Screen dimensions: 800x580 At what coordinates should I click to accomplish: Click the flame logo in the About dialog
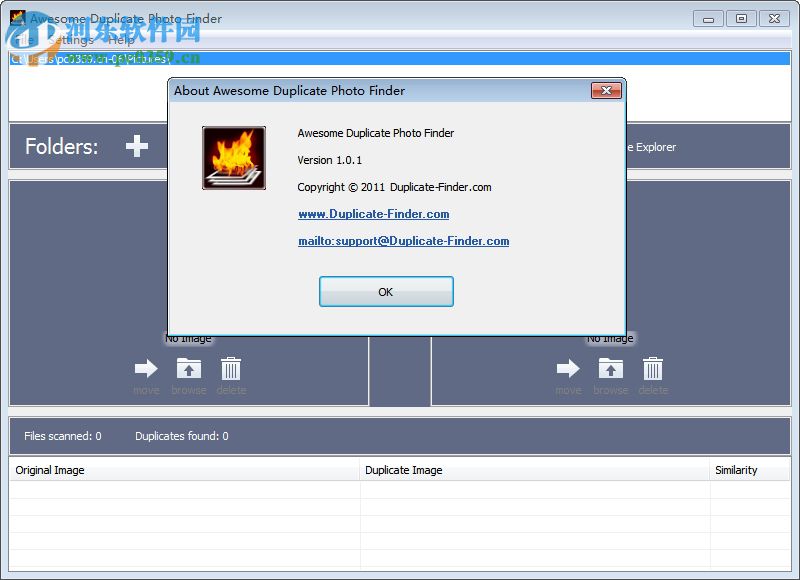click(x=233, y=157)
